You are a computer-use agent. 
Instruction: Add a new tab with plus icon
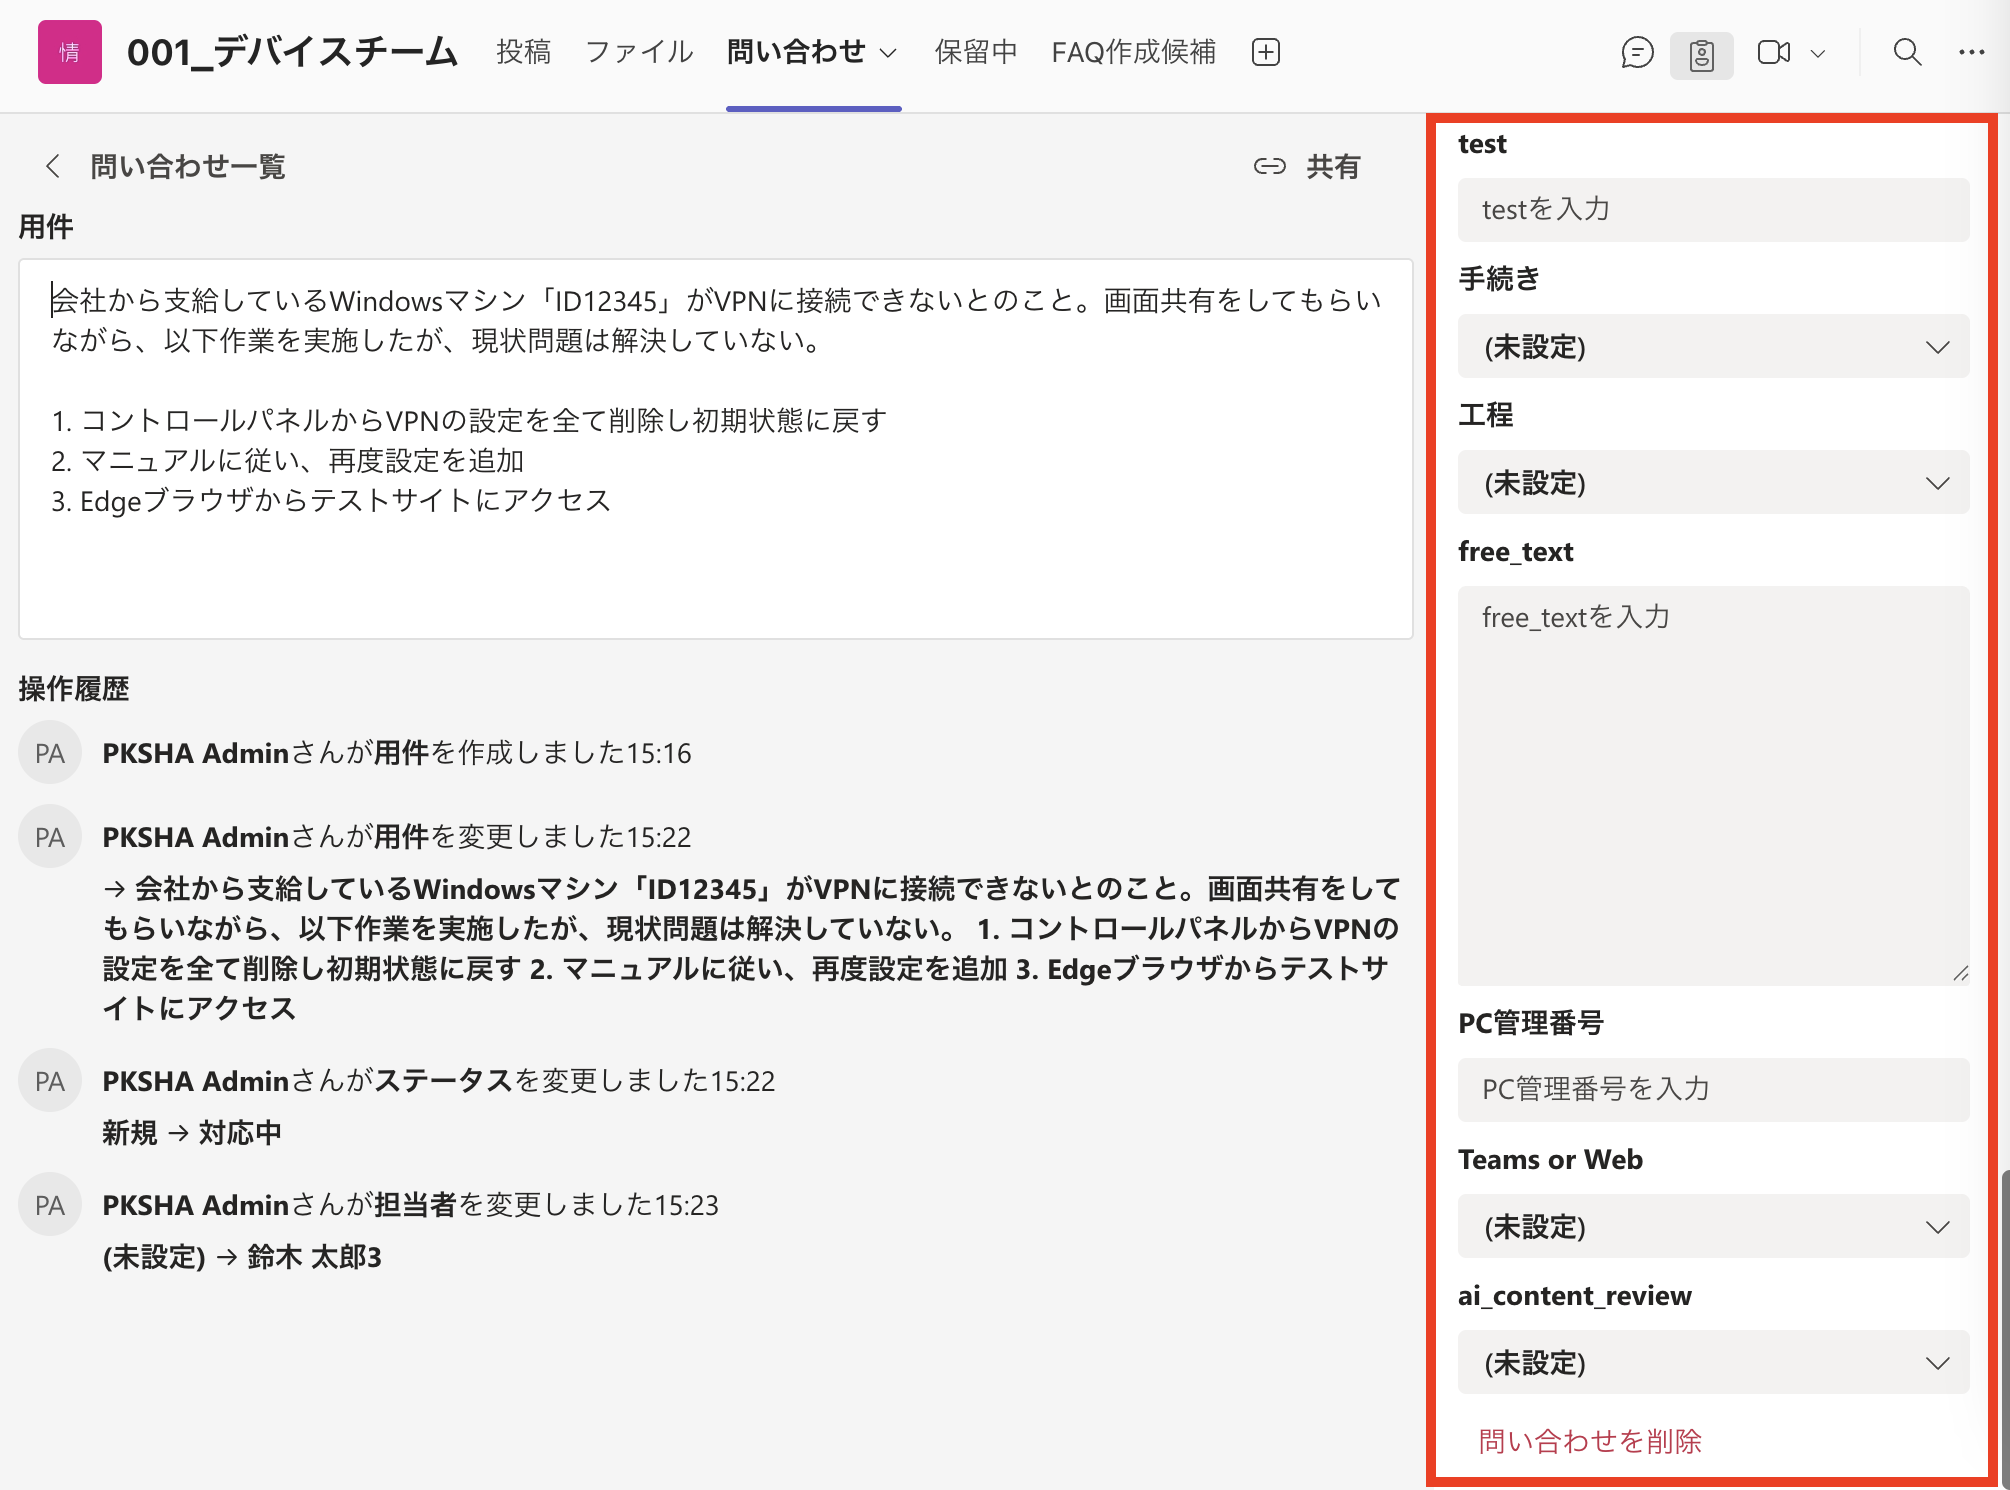[x=1265, y=52]
